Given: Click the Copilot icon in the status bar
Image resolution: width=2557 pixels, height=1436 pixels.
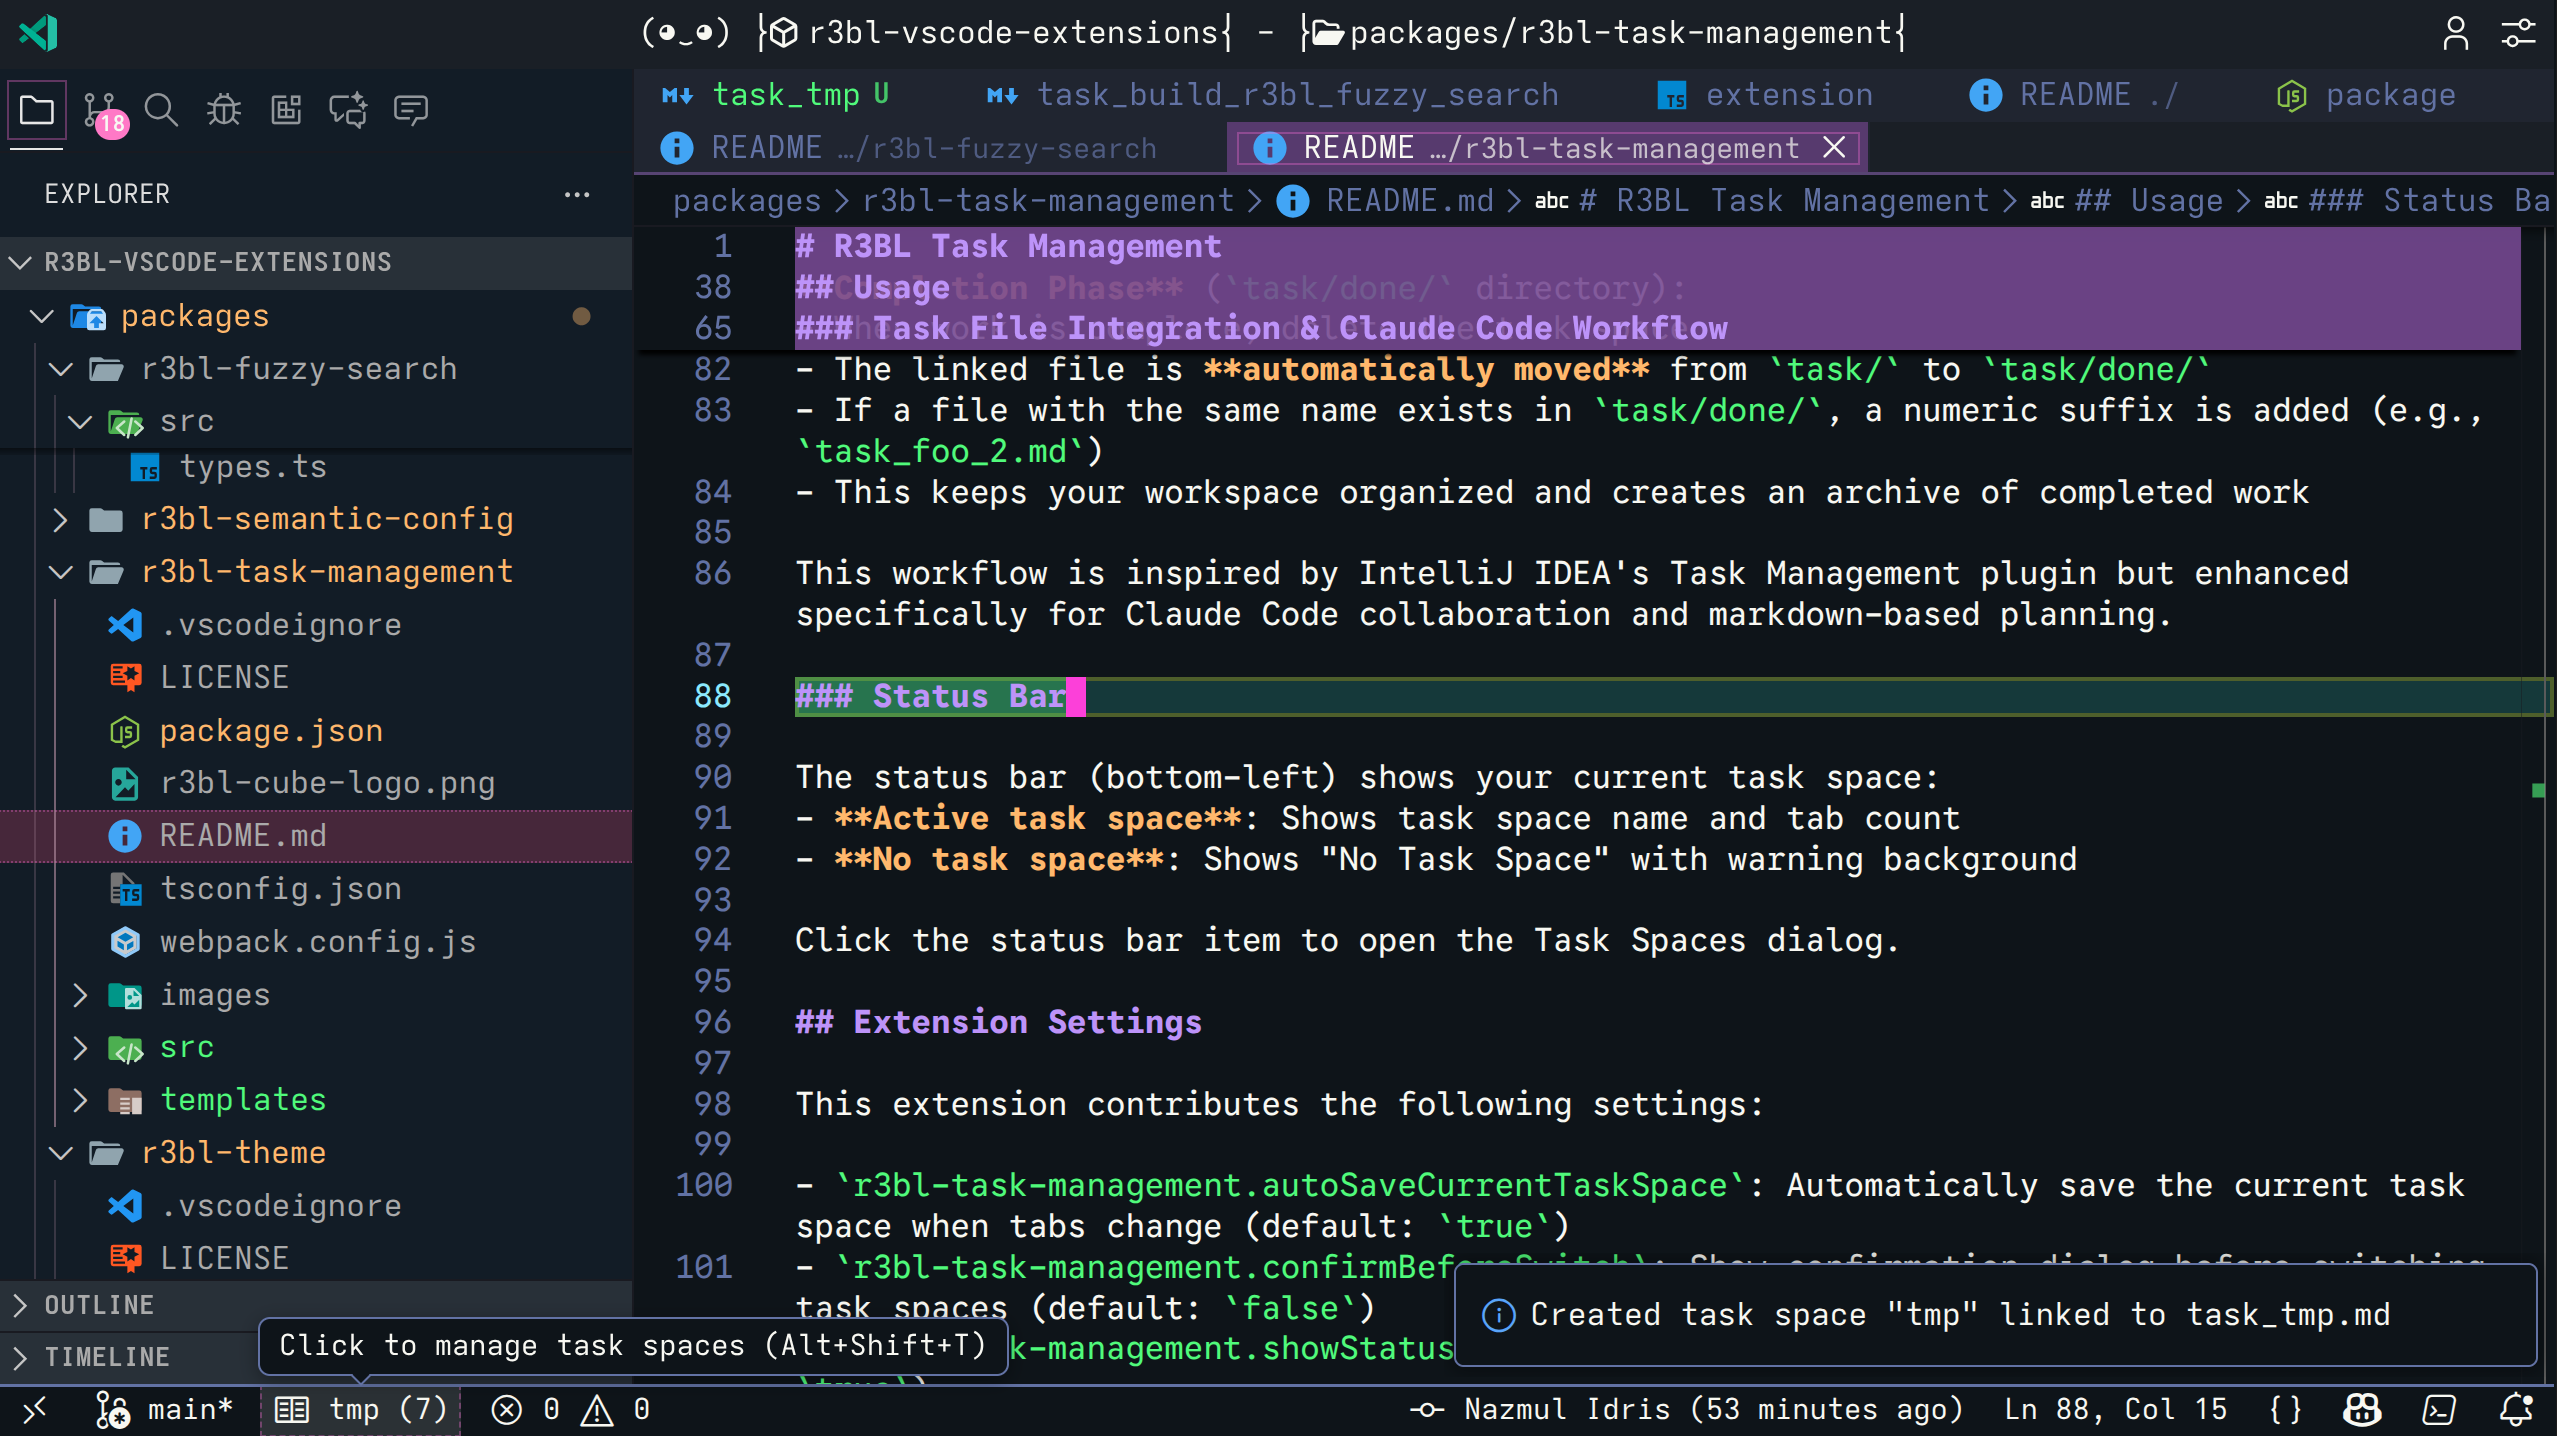Looking at the screenshot, I should click(2362, 1409).
